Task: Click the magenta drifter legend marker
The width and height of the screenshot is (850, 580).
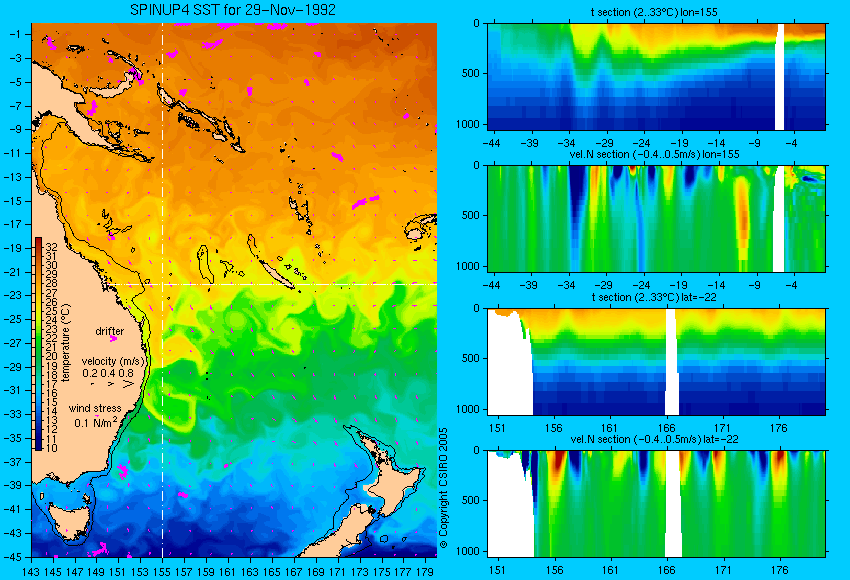Action: pyautogui.click(x=113, y=339)
